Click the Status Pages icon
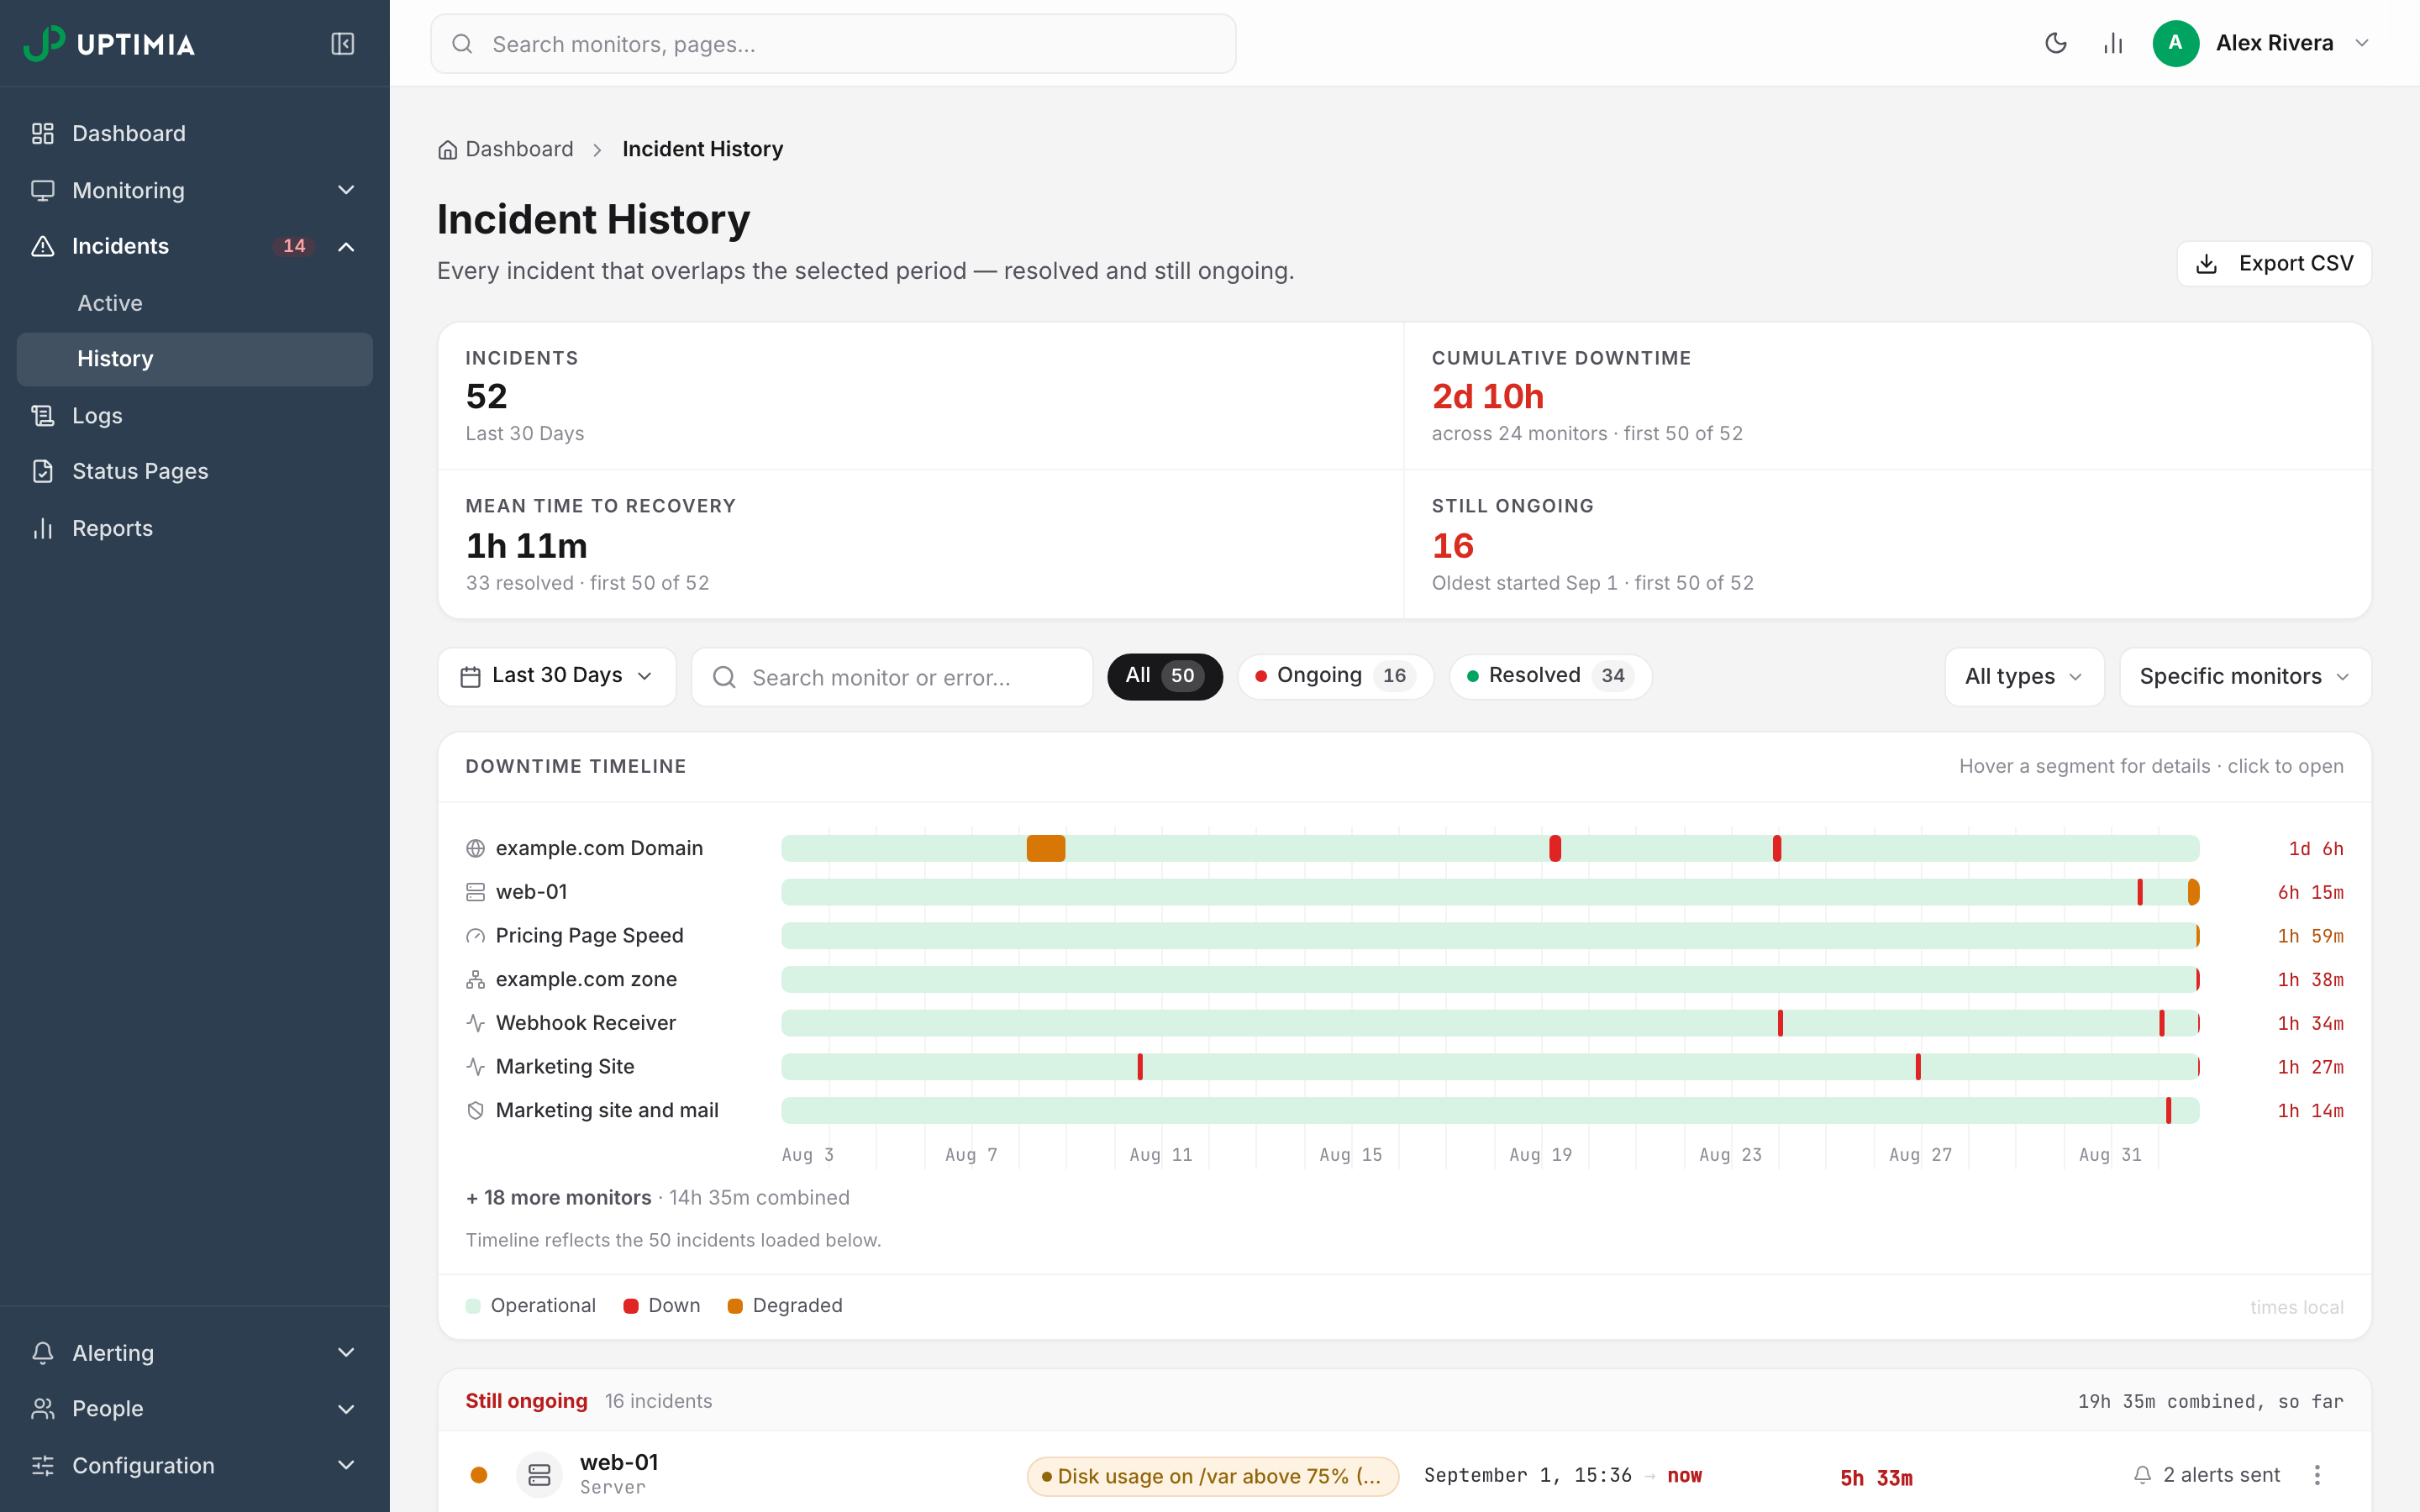 coord(43,471)
